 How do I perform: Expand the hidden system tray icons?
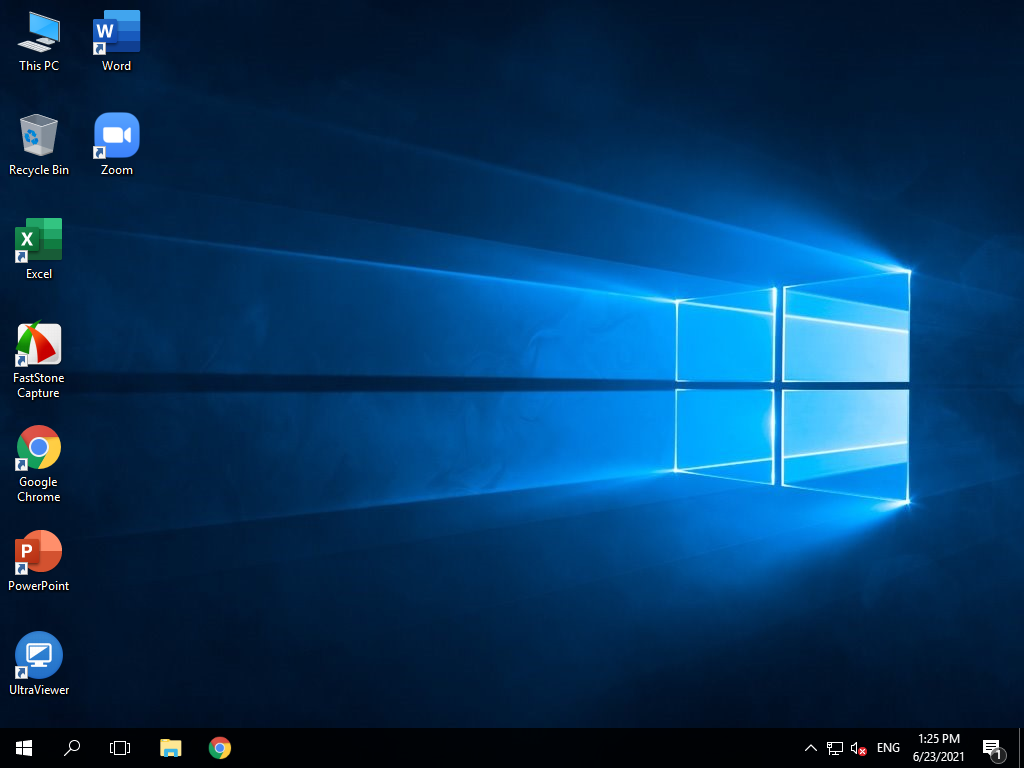[811, 748]
